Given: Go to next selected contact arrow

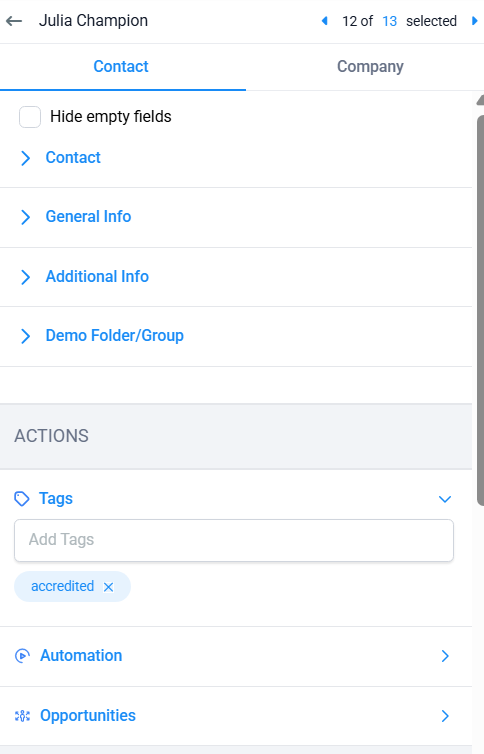Looking at the screenshot, I should click(474, 21).
